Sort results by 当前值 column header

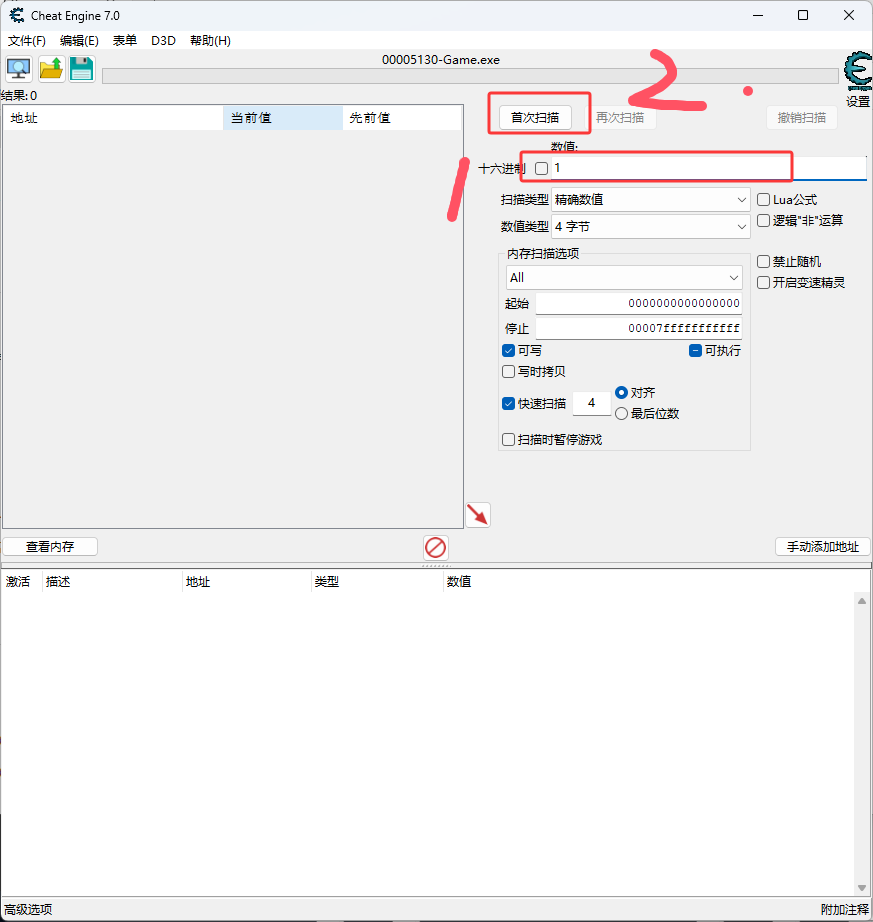click(283, 118)
